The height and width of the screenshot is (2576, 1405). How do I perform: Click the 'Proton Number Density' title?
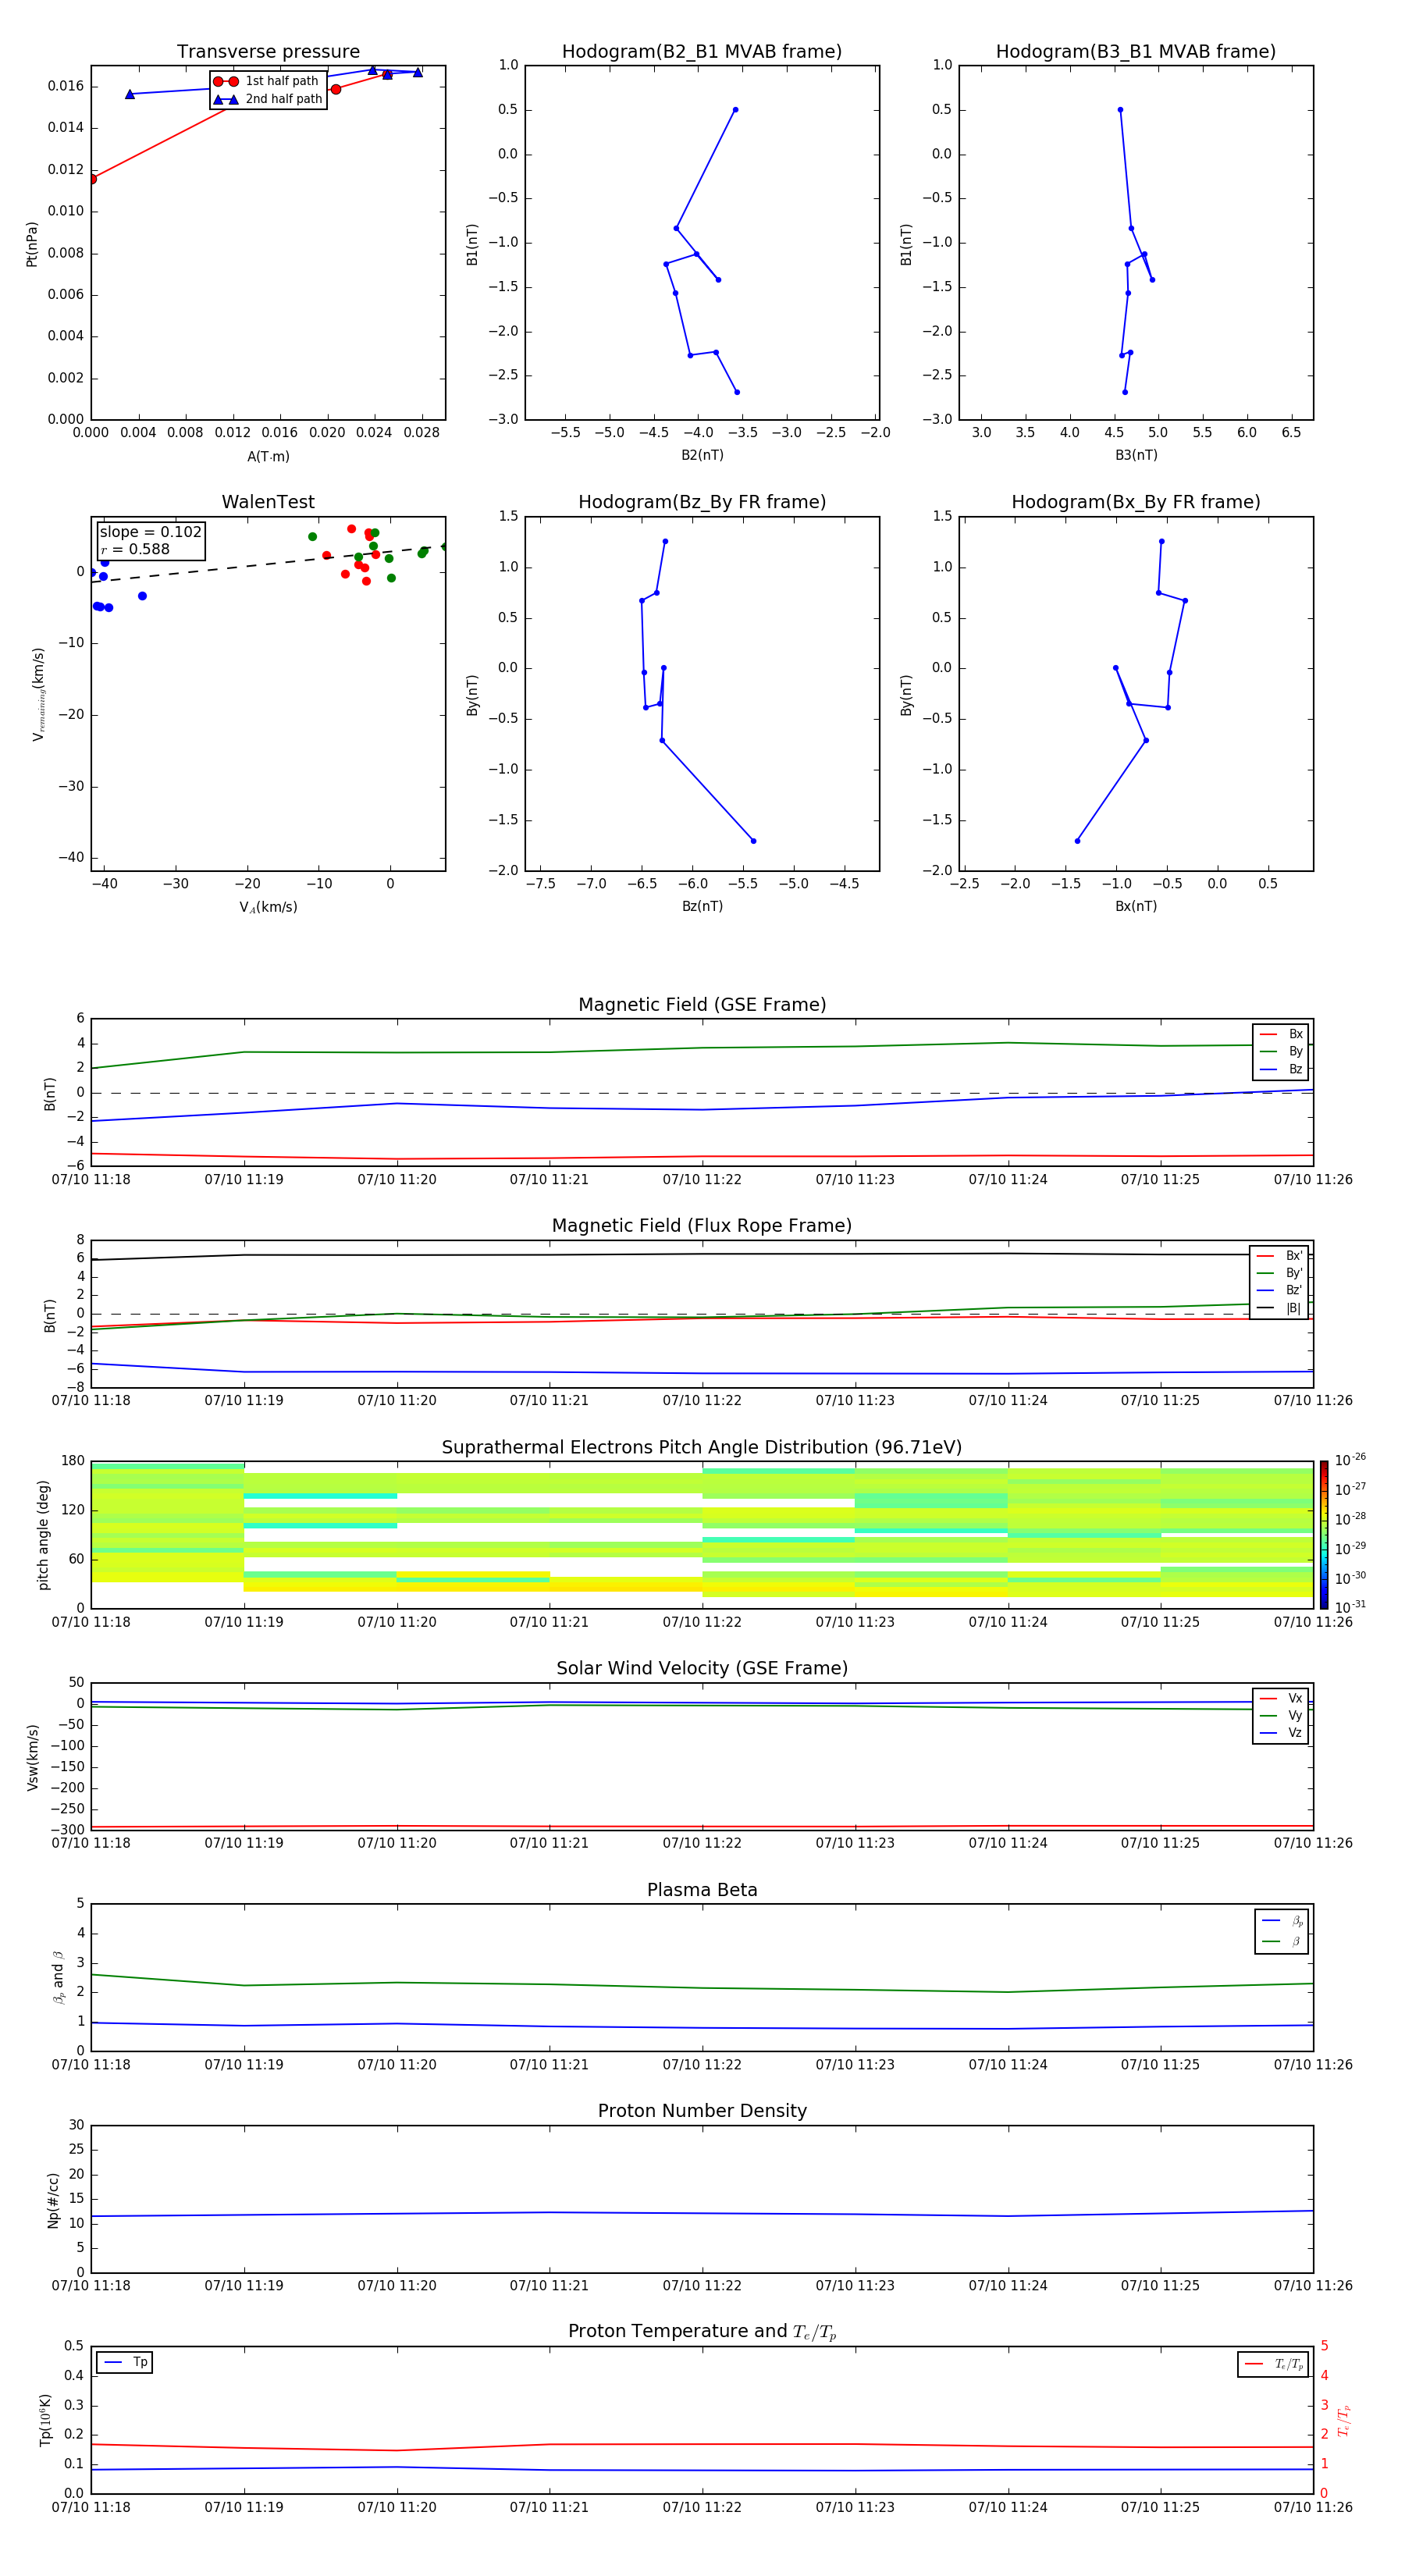pyautogui.click(x=702, y=2111)
